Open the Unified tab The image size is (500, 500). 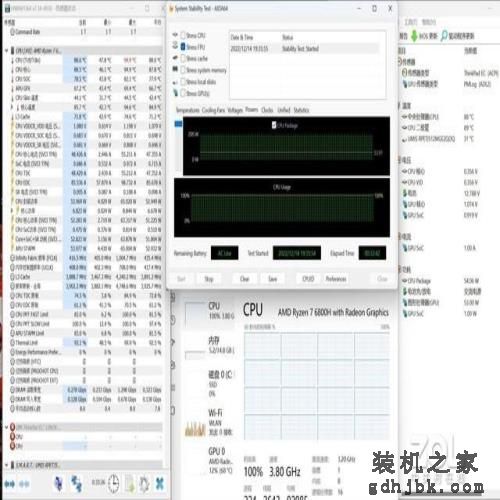tap(284, 110)
